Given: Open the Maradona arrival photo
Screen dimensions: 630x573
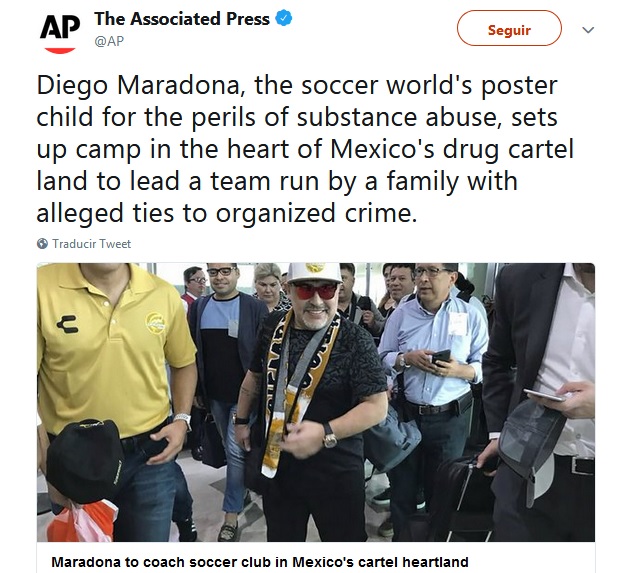Looking at the screenshot, I should (316, 402).
